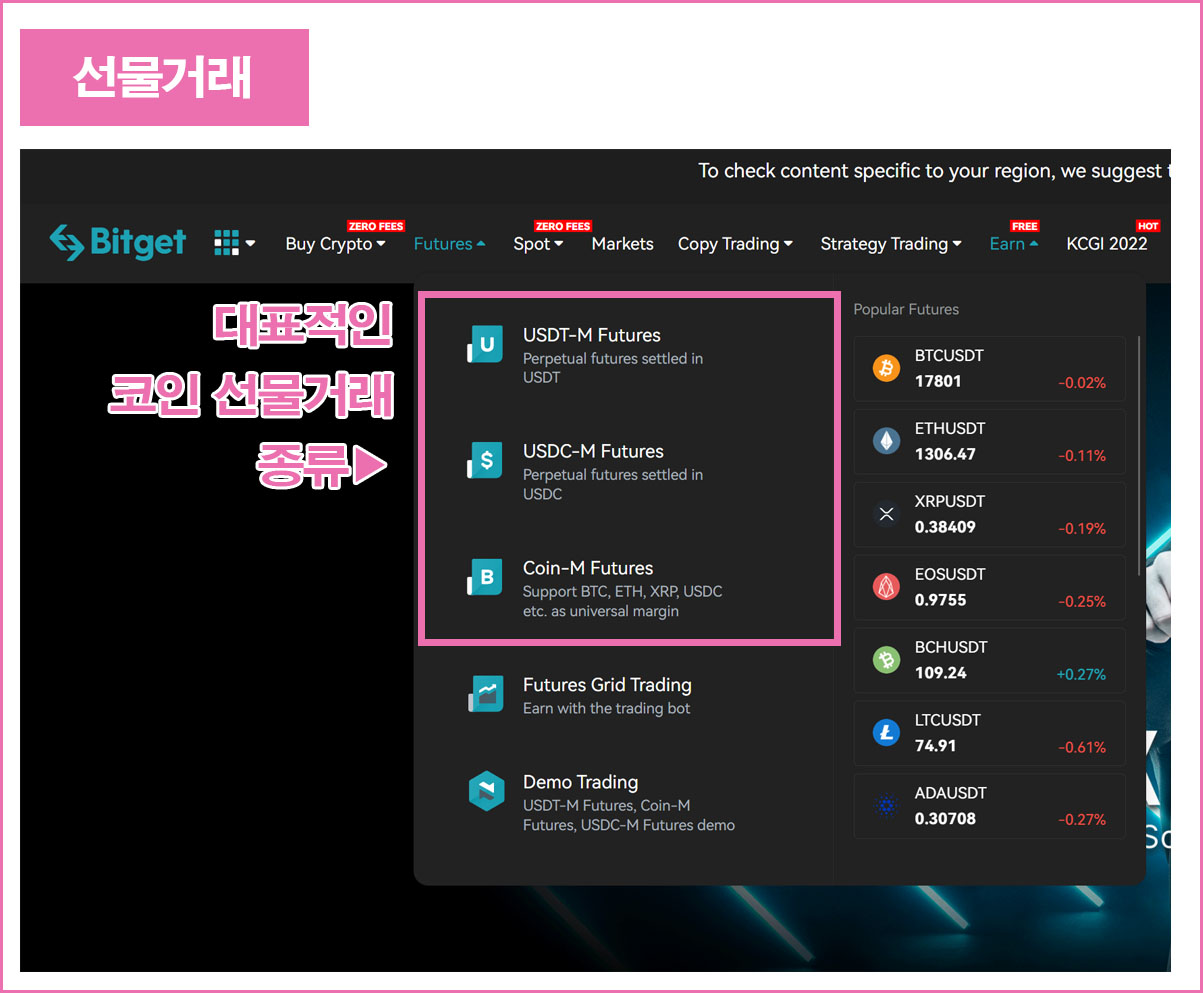Image resolution: width=1203 pixels, height=993 pixels.
Task: Click the Cardano icon for ADAUSDT
Action: (886, 806)
